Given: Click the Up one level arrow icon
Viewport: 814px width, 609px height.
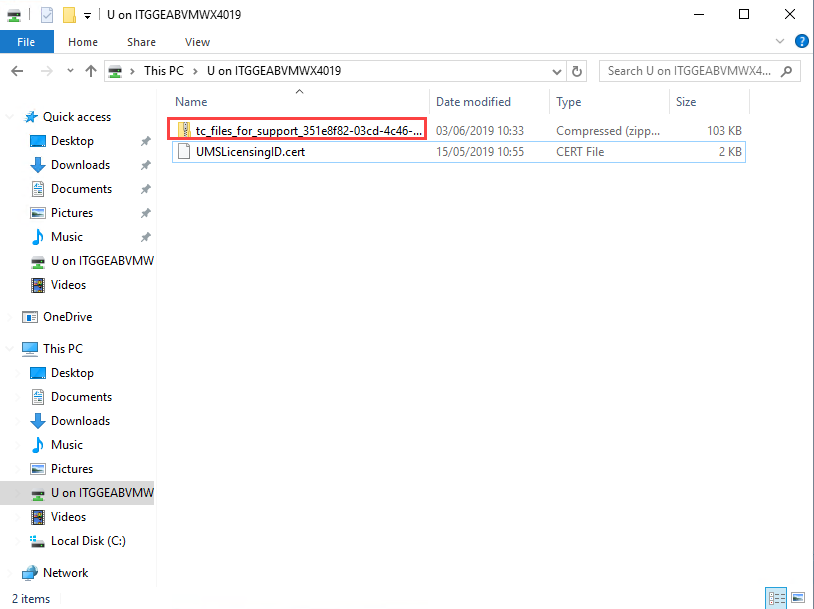Looking at the screenshot, I should tap(91, 71).
